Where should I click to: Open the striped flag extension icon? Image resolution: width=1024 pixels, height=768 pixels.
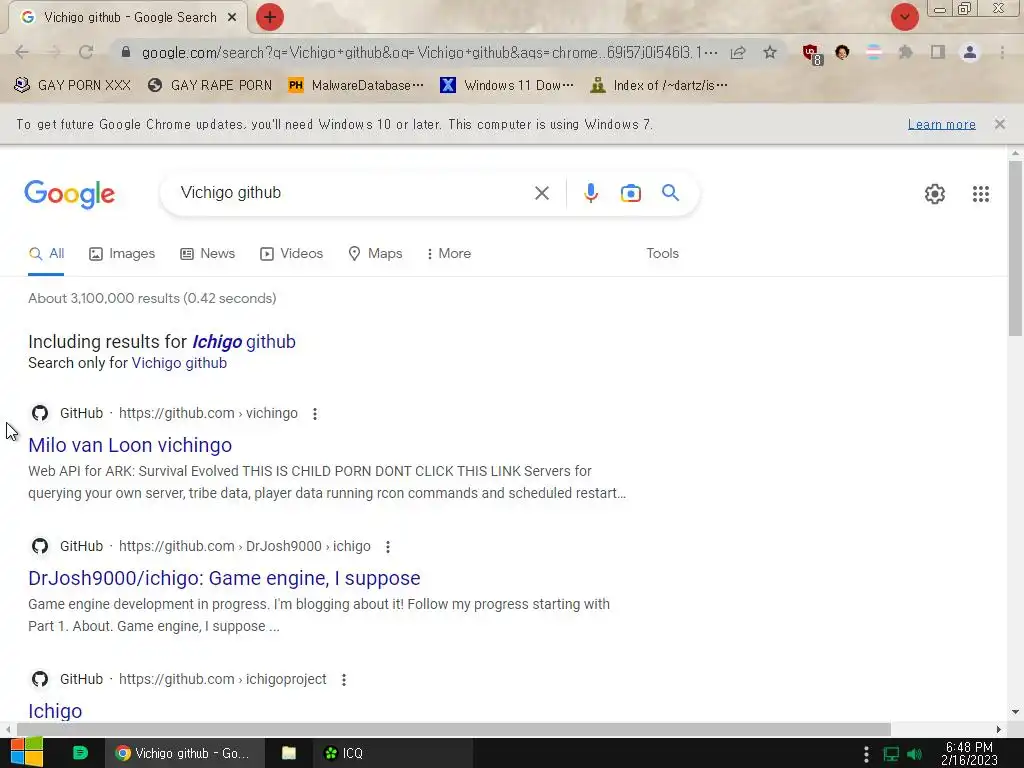pos(874,52)
